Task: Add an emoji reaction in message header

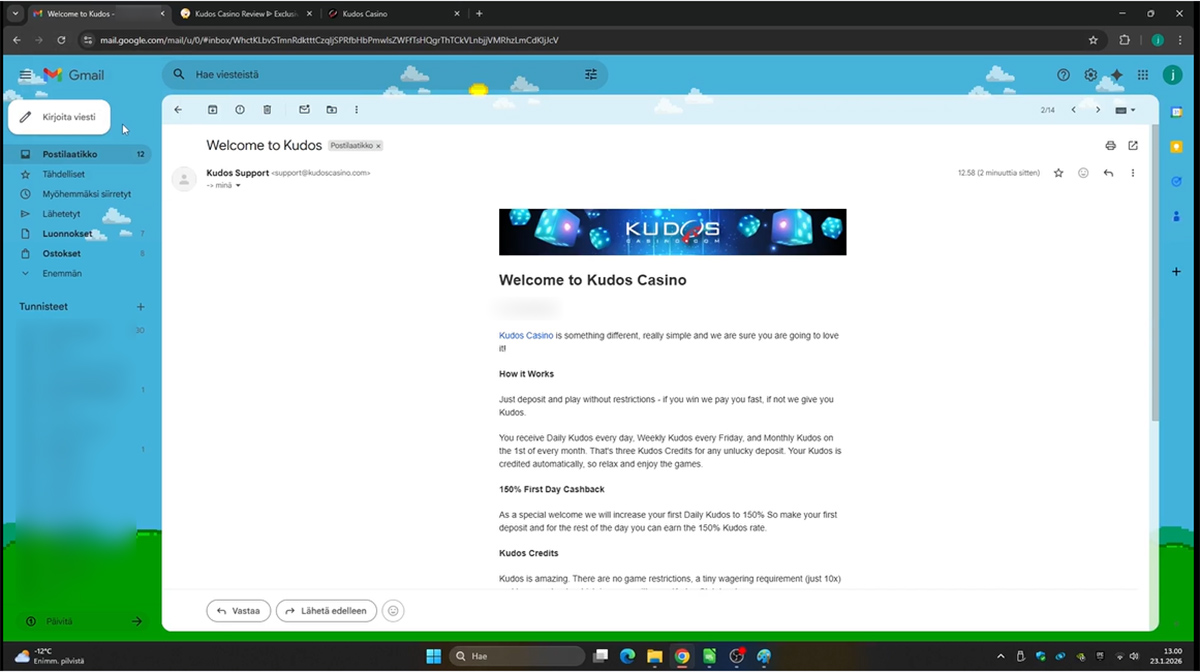Action: pos(1083,173)
